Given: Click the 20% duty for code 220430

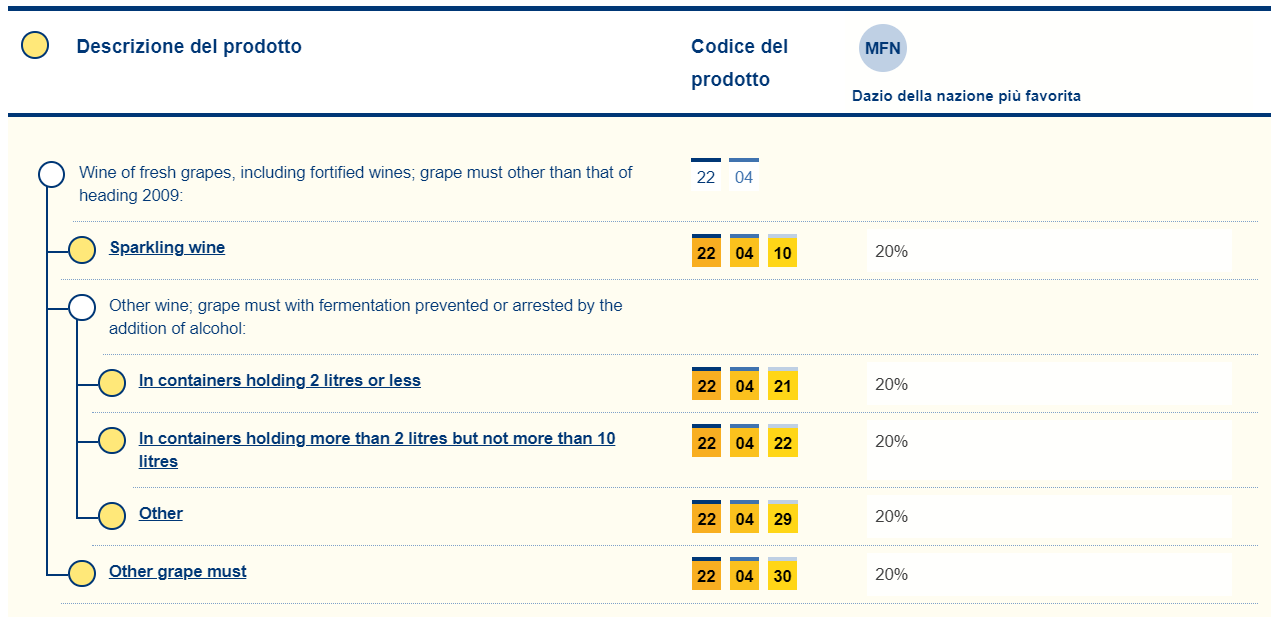Looking at the screenshot, I should [891, 575].
